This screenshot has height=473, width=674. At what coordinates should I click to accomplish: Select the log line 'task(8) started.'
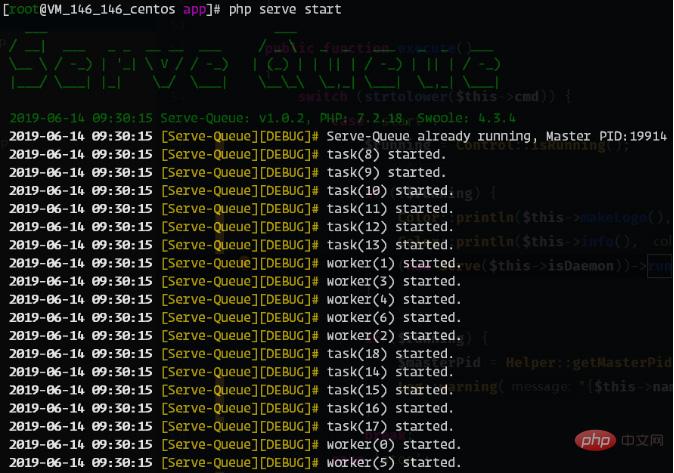[228, 154]
